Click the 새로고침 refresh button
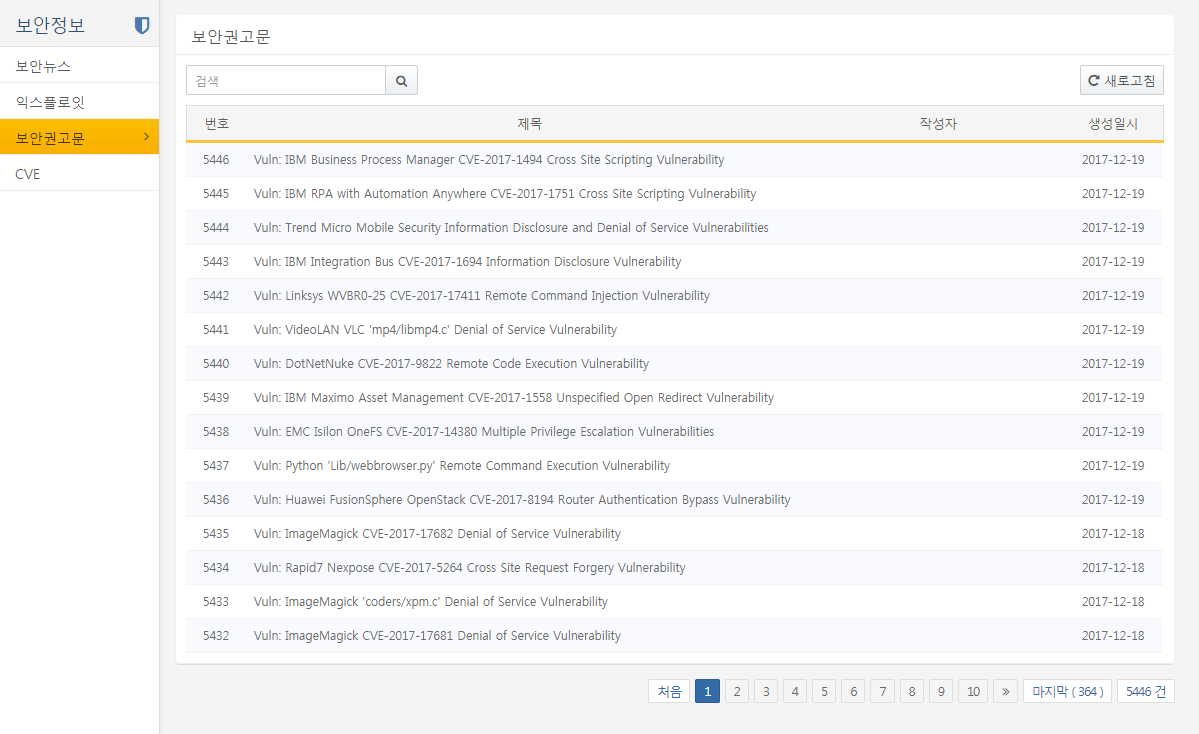Screen dimensions: 1199x734 pyautogui.click(x=1121, y=80)
